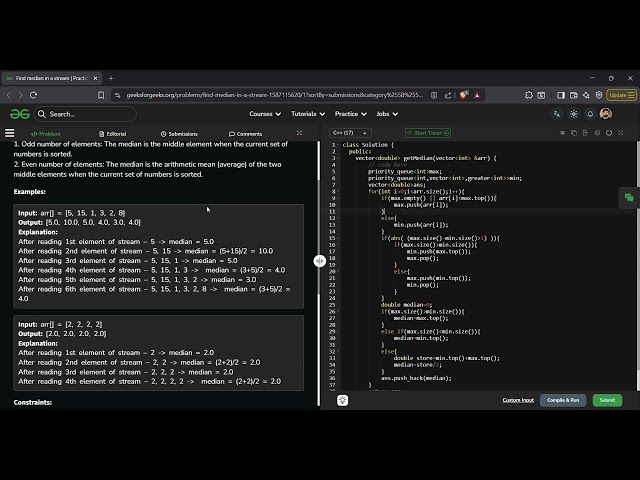Toggle the browser sidebar panel icon
Viewport: 640px width, 480px height.
click(561, 95)
